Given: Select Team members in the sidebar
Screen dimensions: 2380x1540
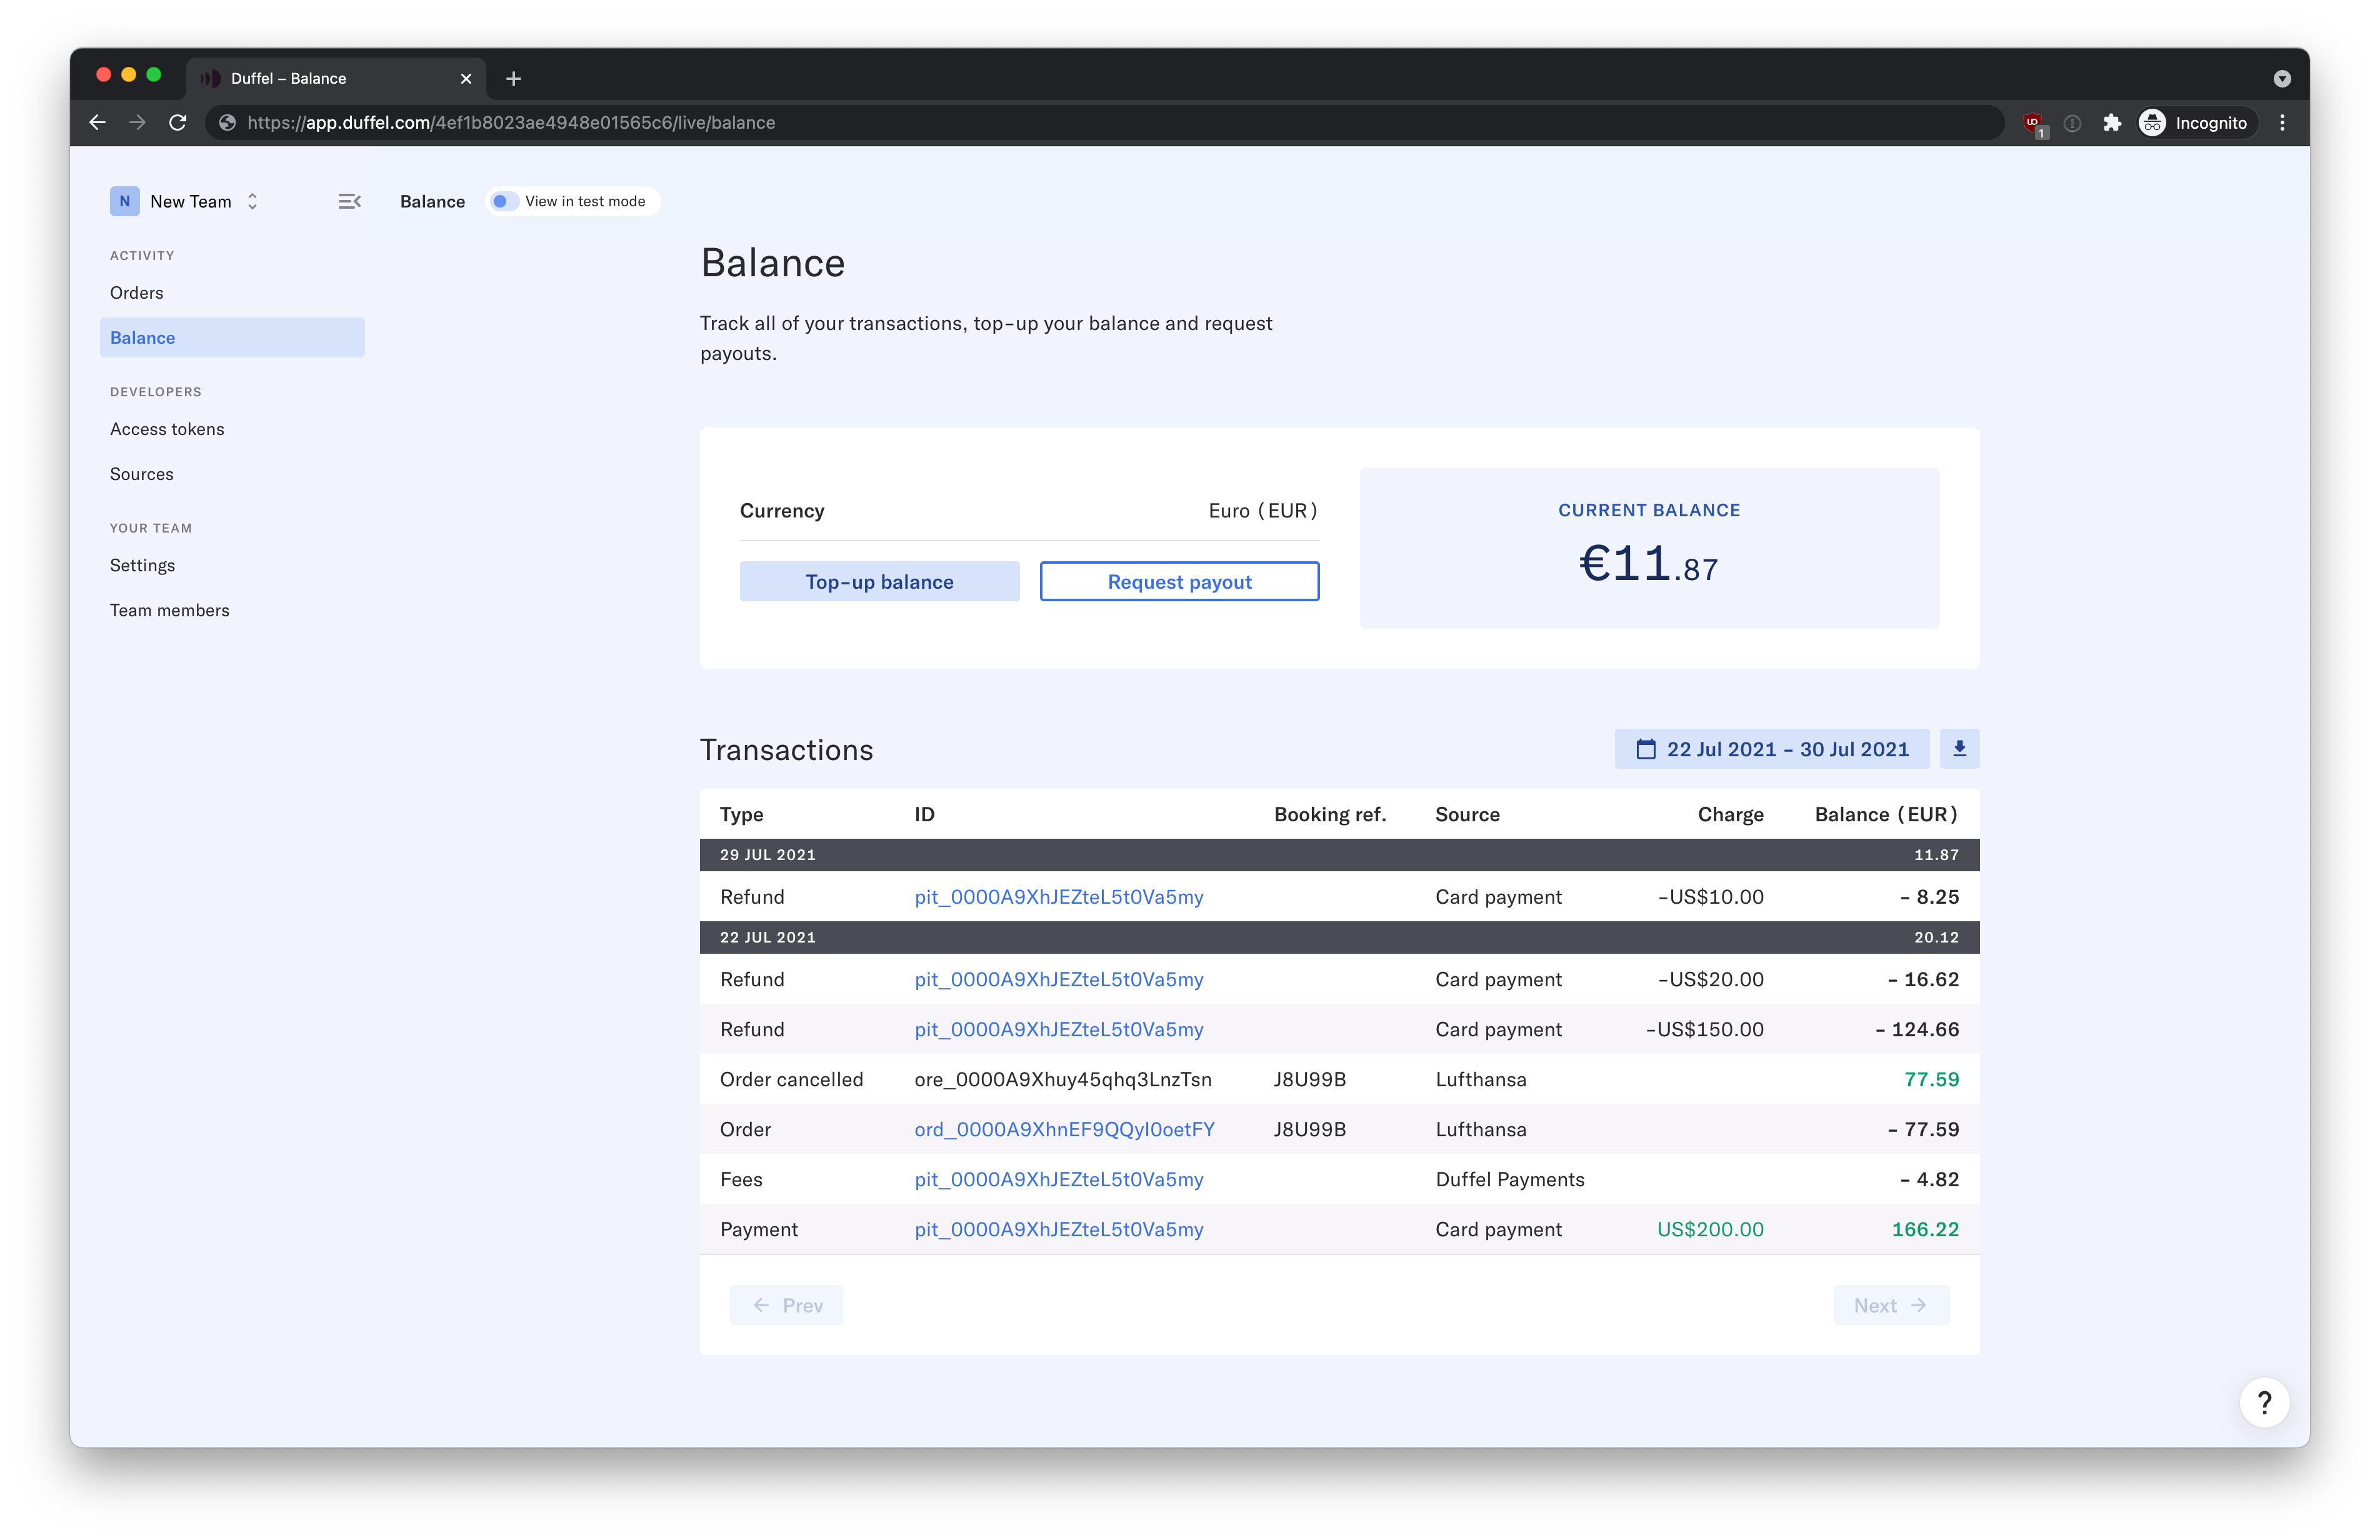Looking at the screenshot, I should click(x=170, y=610).
